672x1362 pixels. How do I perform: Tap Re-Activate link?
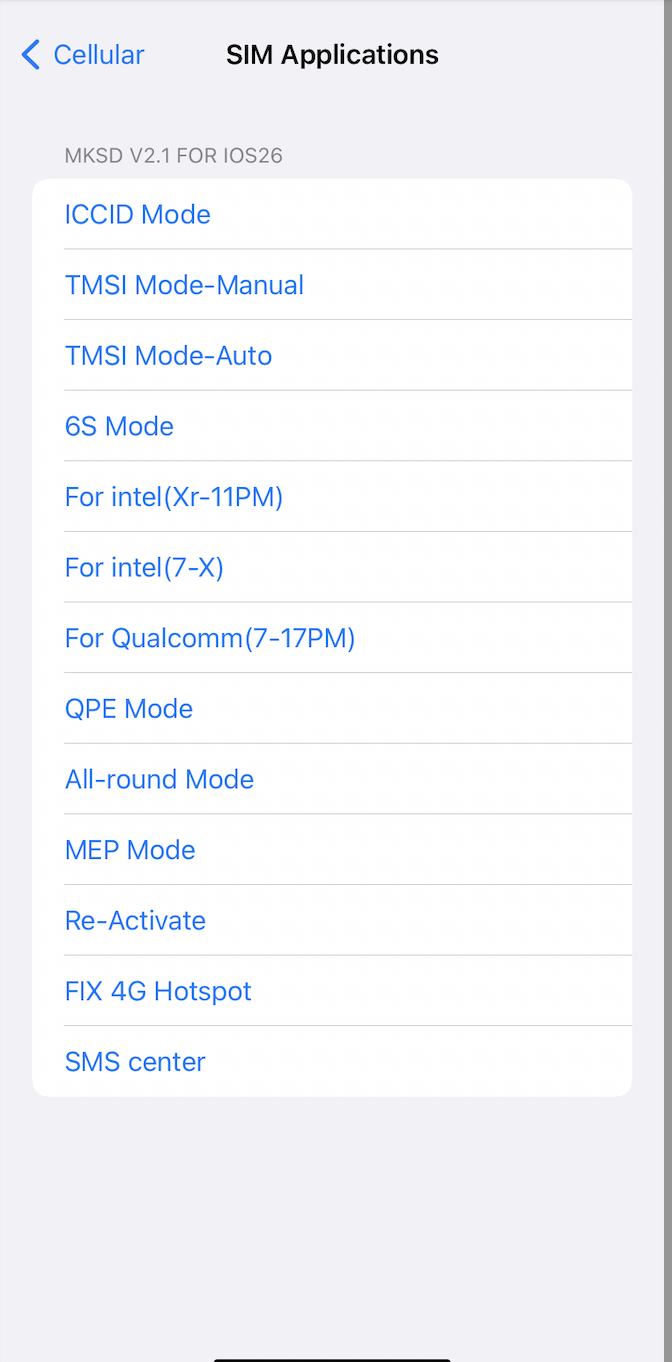pyautogui.click(x=135, y=920)
